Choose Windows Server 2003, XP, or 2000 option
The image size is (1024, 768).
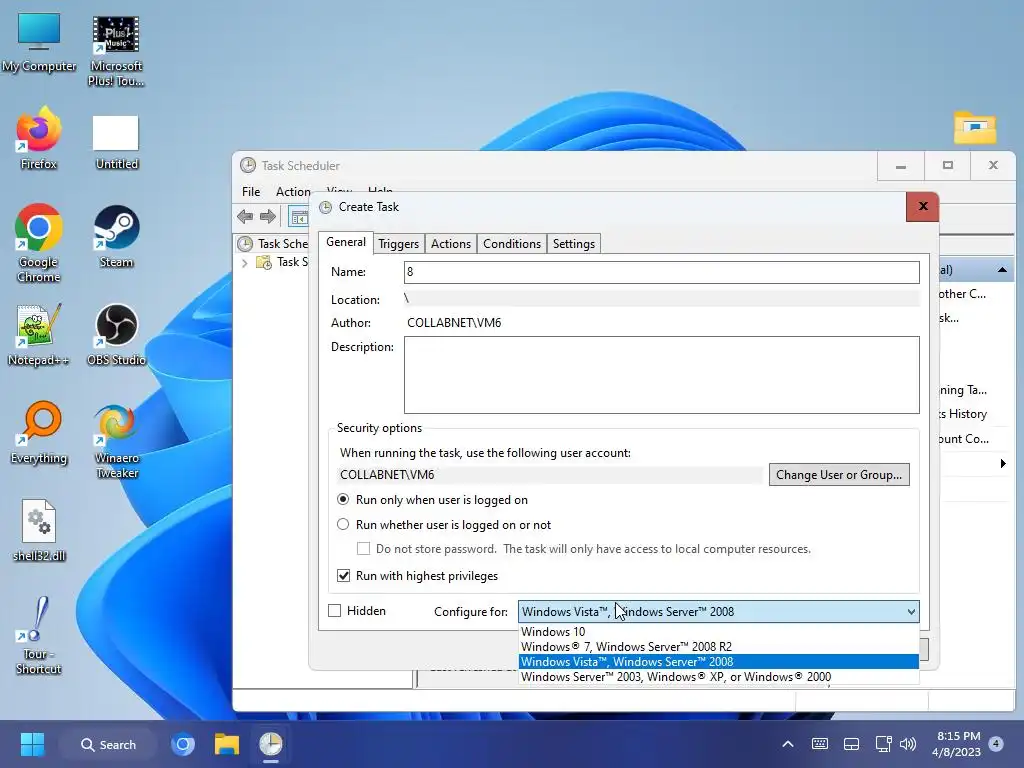(718, 677)
